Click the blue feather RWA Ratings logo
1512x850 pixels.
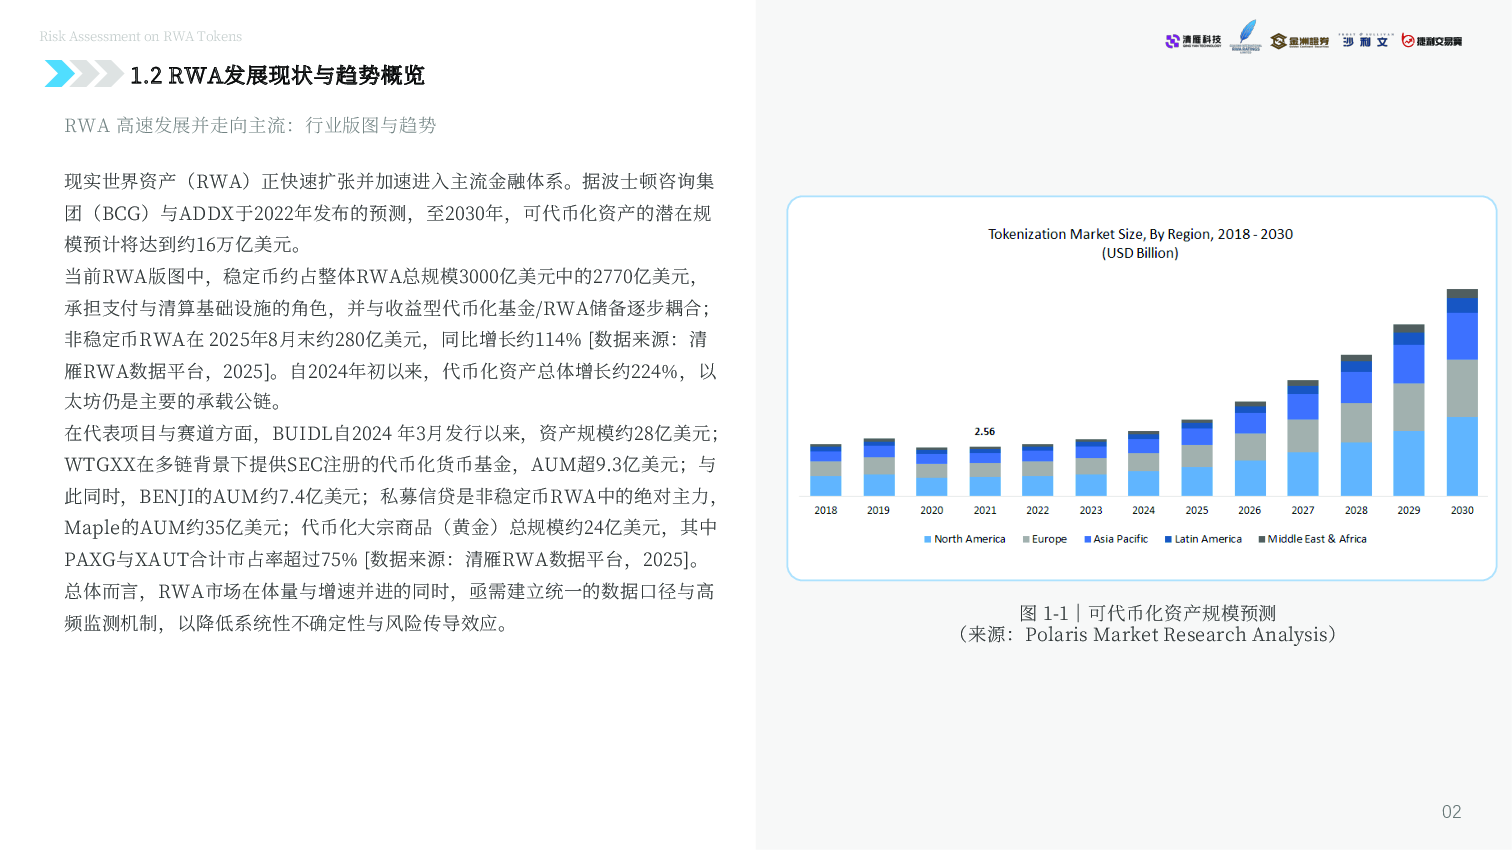[1246, 36]
